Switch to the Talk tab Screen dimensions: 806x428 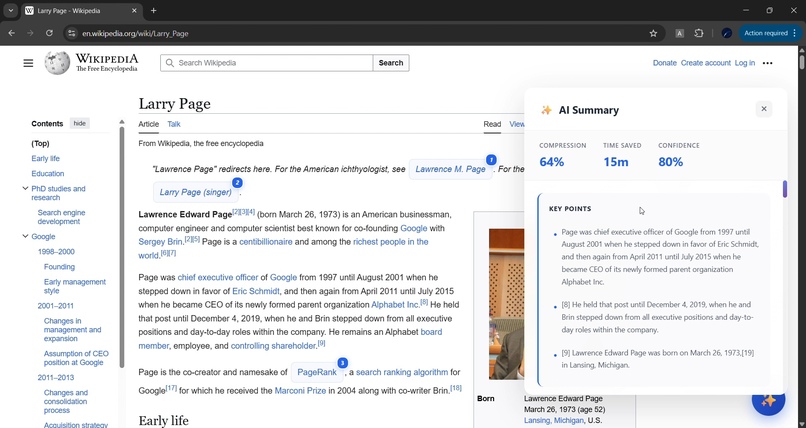click(x=174, y=124)
